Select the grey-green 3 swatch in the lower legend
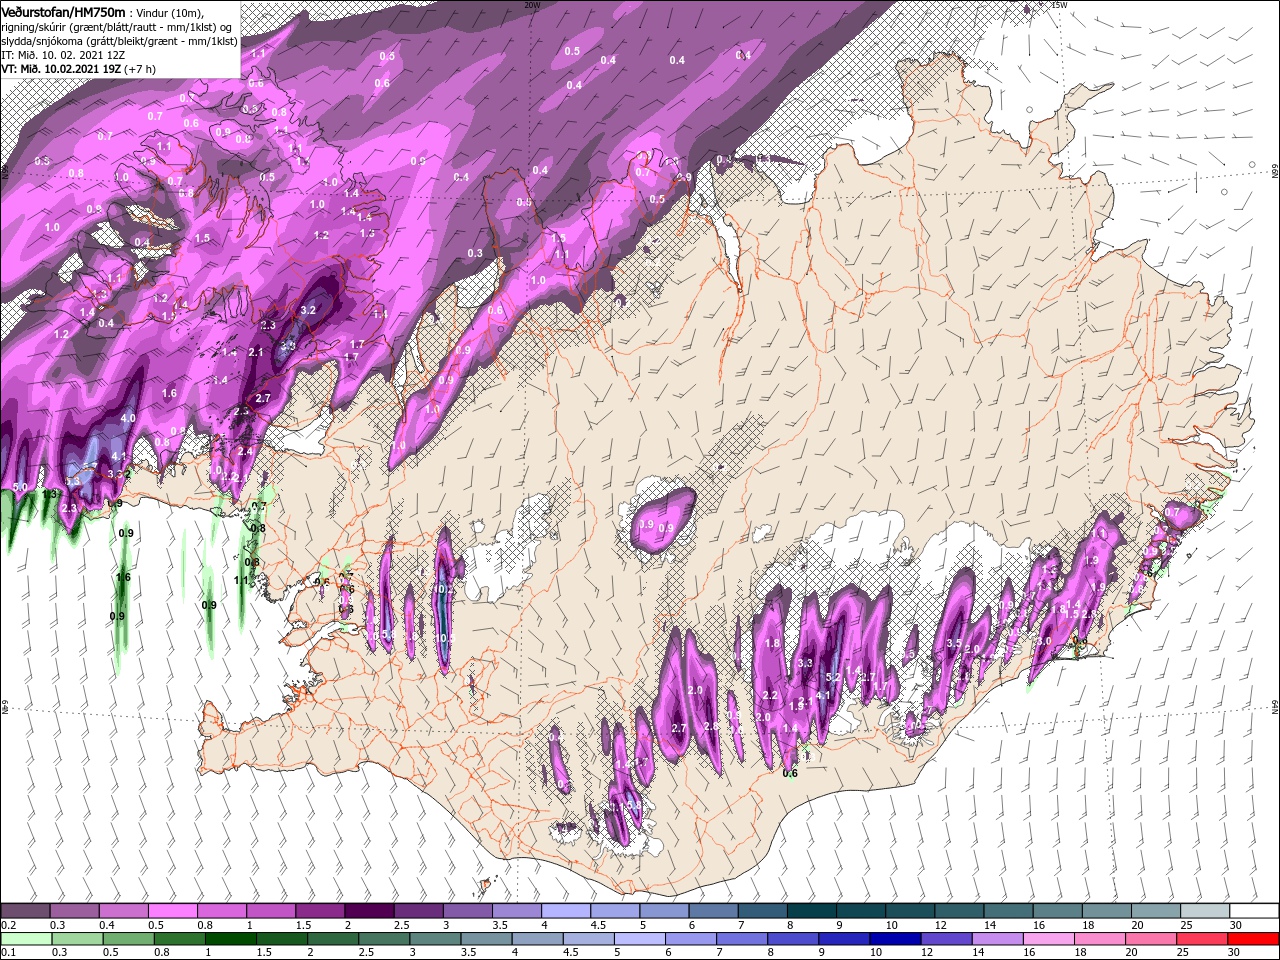 click(435, 939)
